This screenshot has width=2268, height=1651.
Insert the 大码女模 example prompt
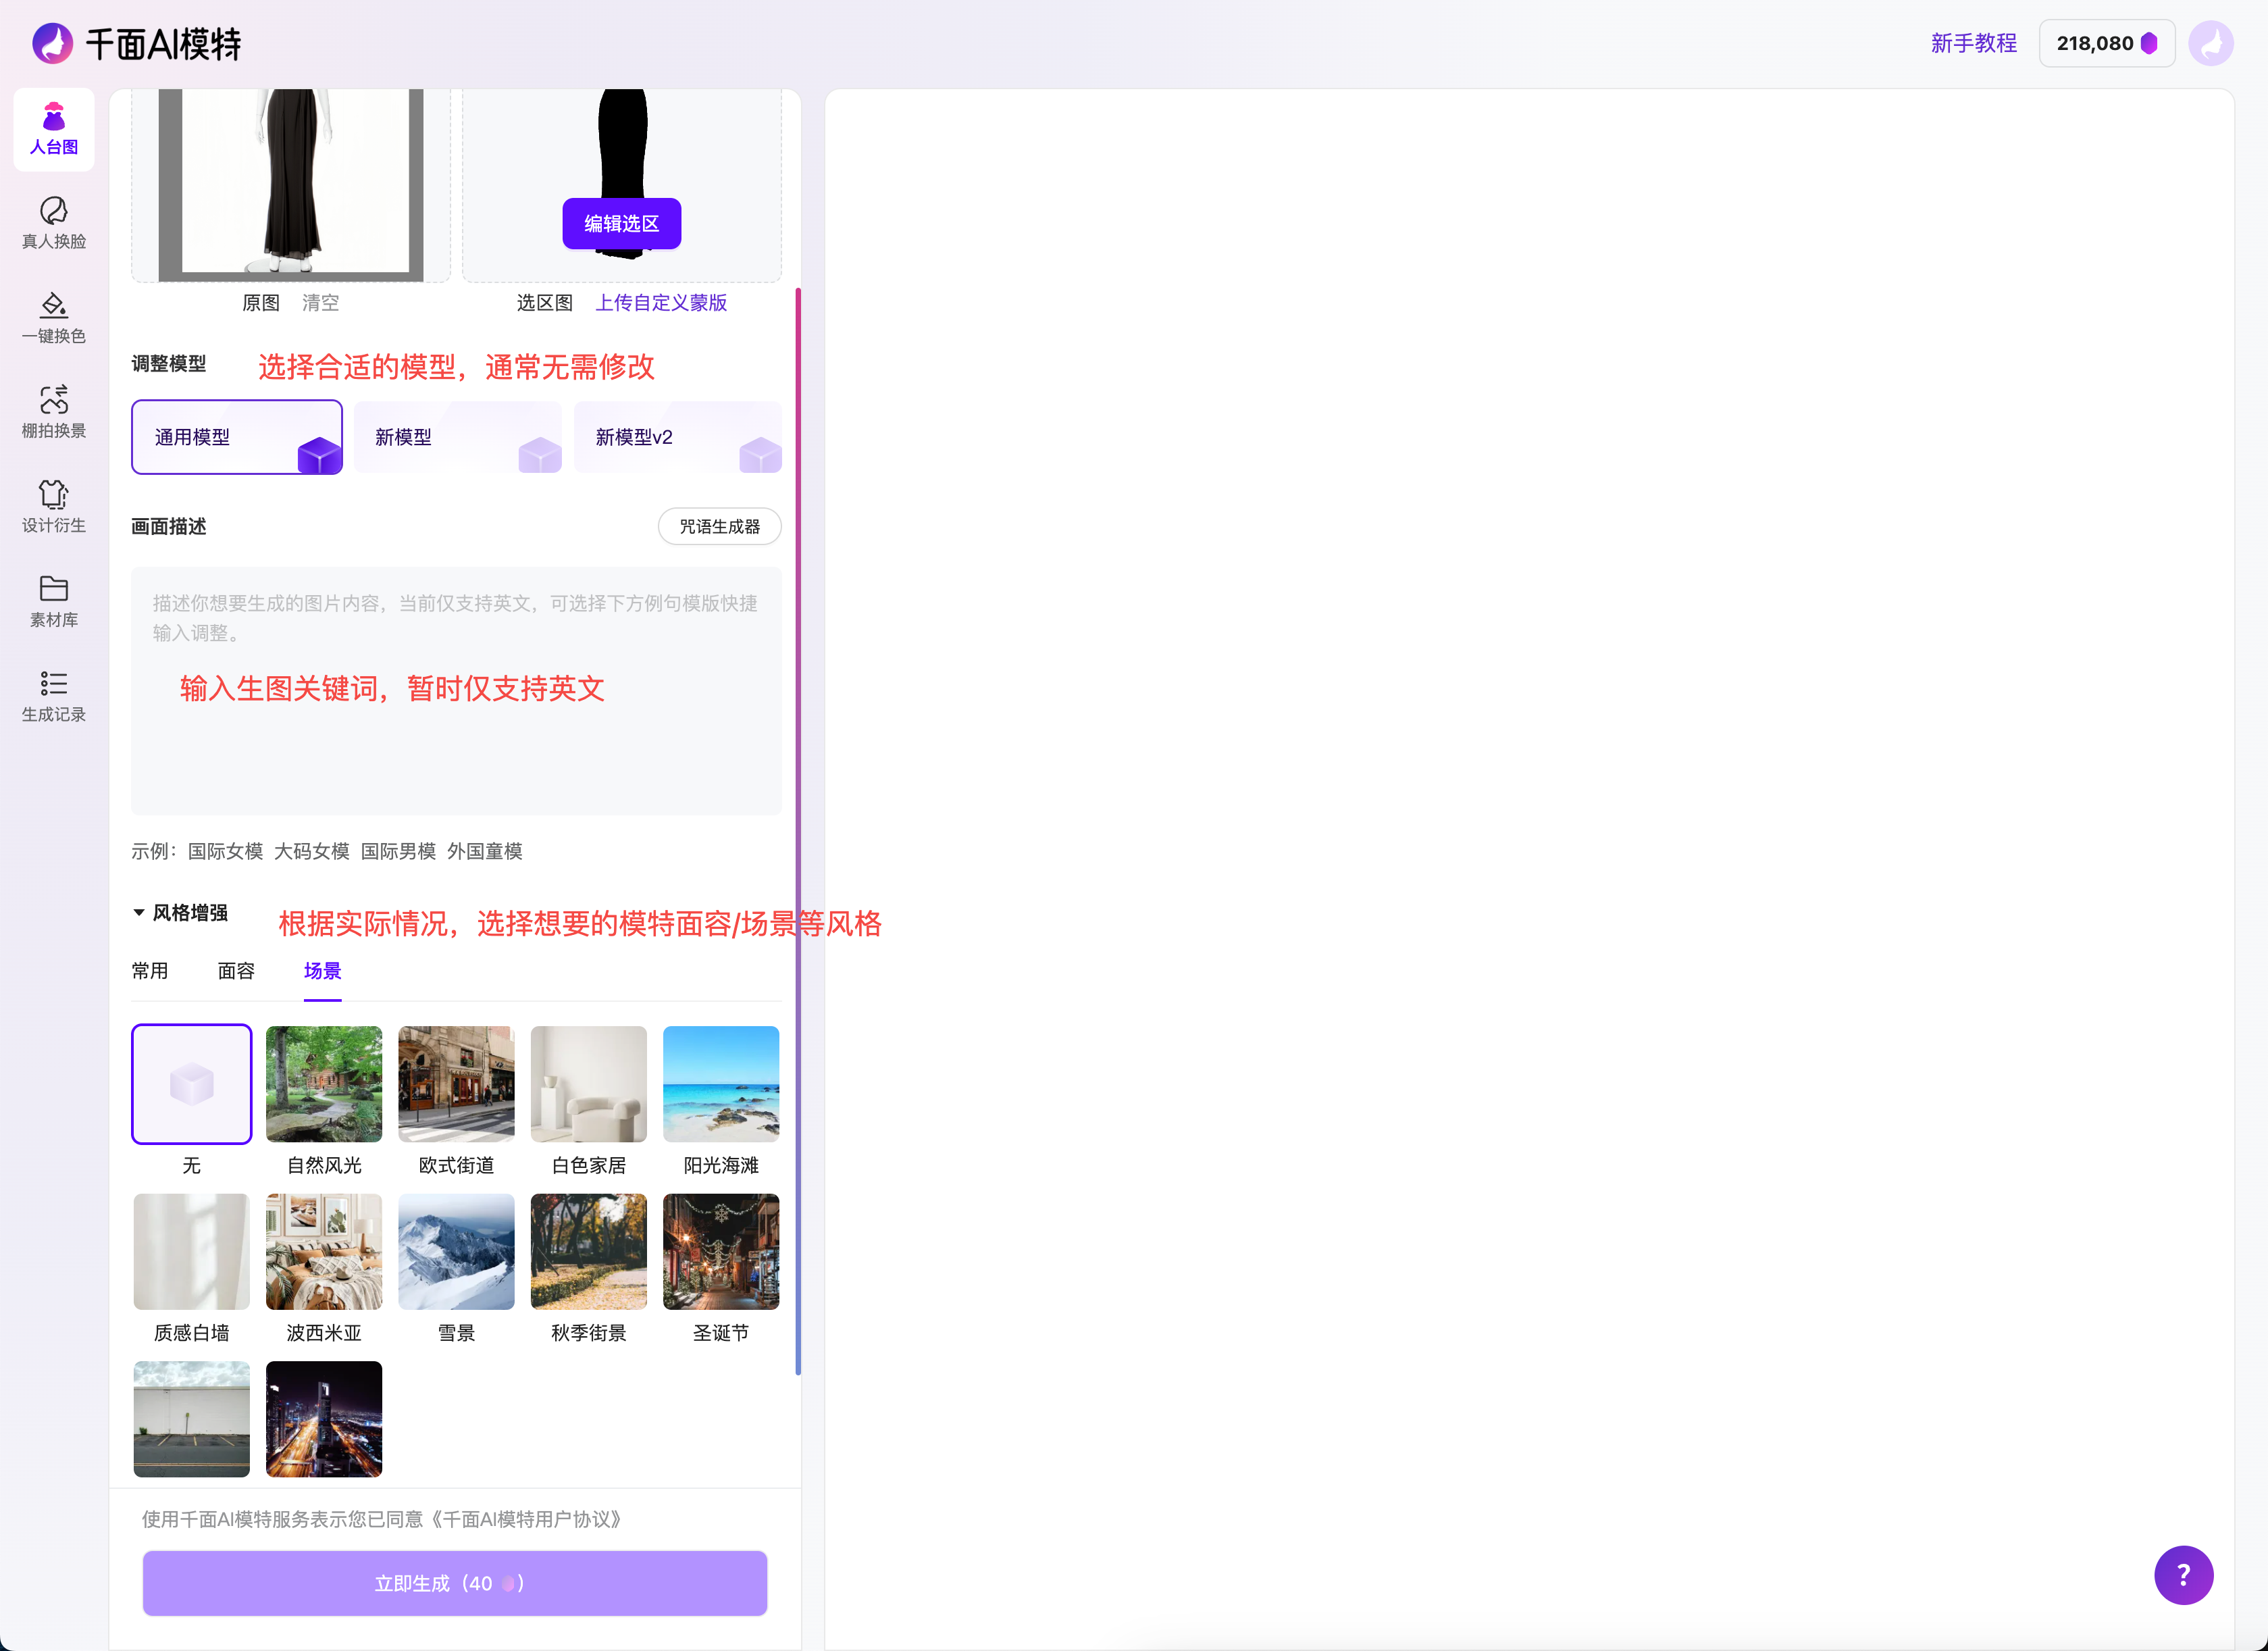point(312,851)
